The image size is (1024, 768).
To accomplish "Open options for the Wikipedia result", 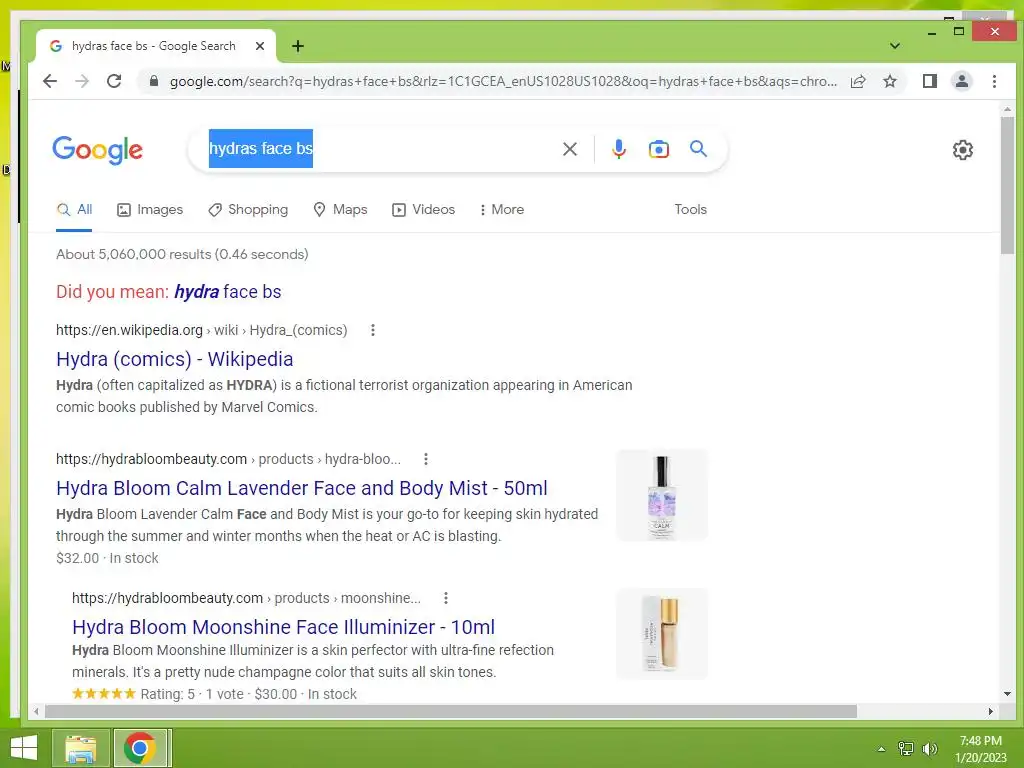I will (373, 330).
